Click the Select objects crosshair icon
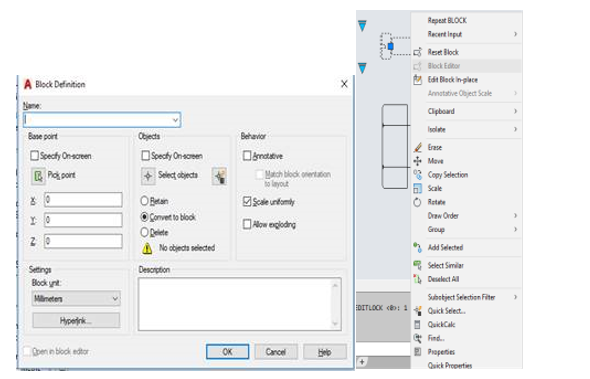The image size is (590, 379). (148, 176)
